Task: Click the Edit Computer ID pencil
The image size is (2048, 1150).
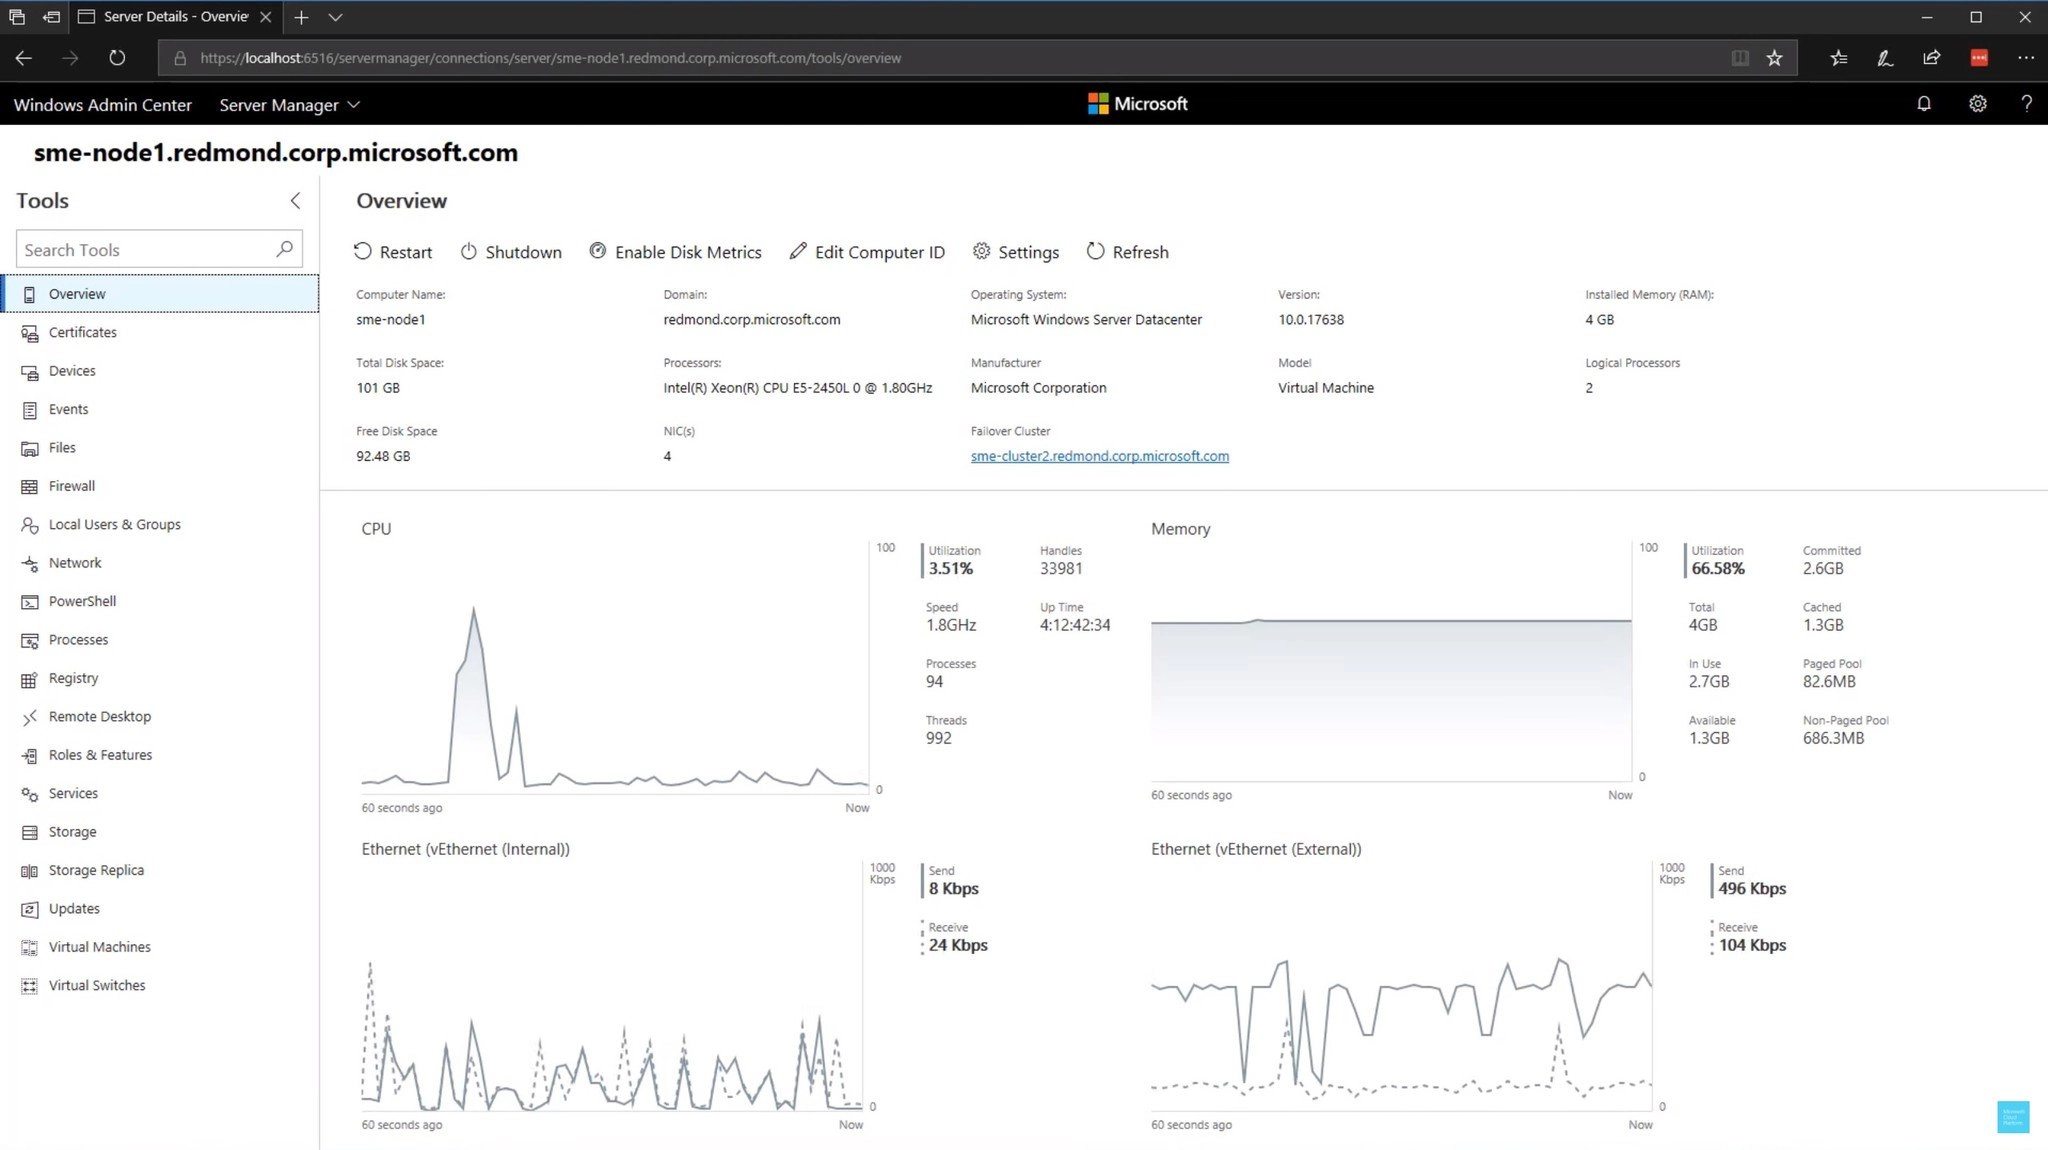Action: tap(797, 251)
